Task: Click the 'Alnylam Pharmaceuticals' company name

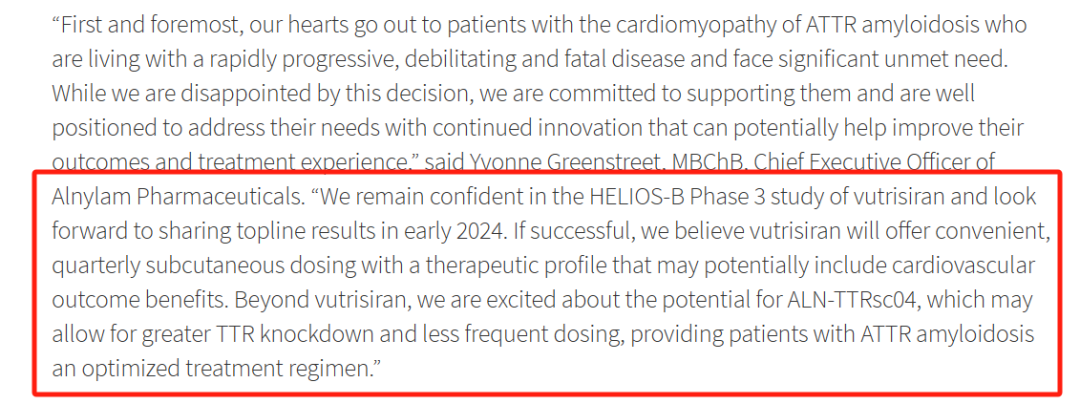Action: (177, 198)
